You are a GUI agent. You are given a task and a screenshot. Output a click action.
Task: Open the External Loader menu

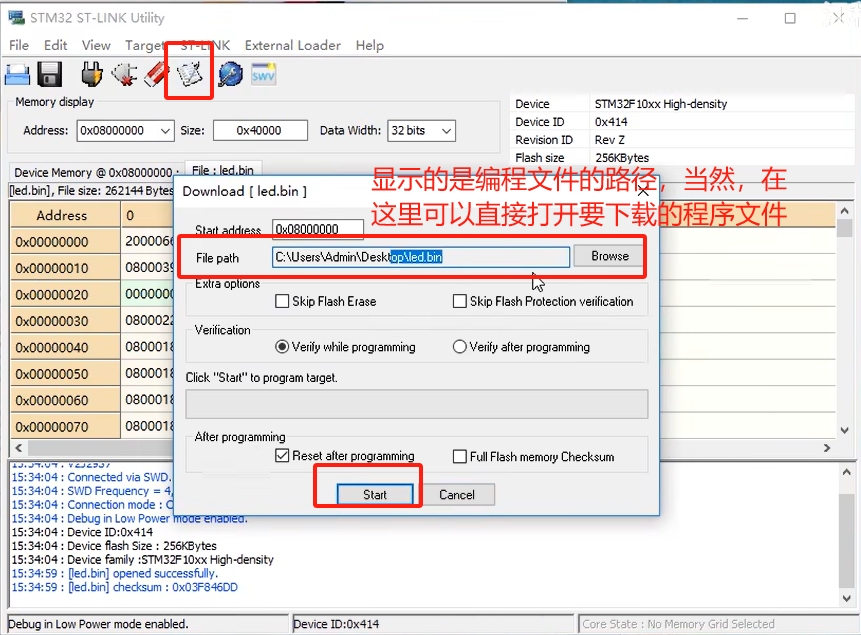click(293, 45)
